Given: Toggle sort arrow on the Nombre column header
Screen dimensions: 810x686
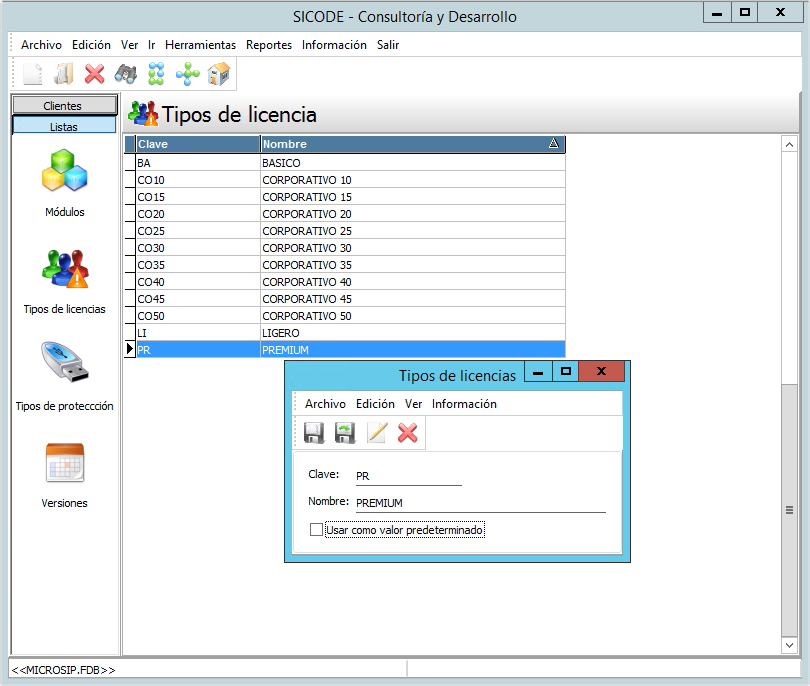Looking at the screenshot, I should coord(554,144).
